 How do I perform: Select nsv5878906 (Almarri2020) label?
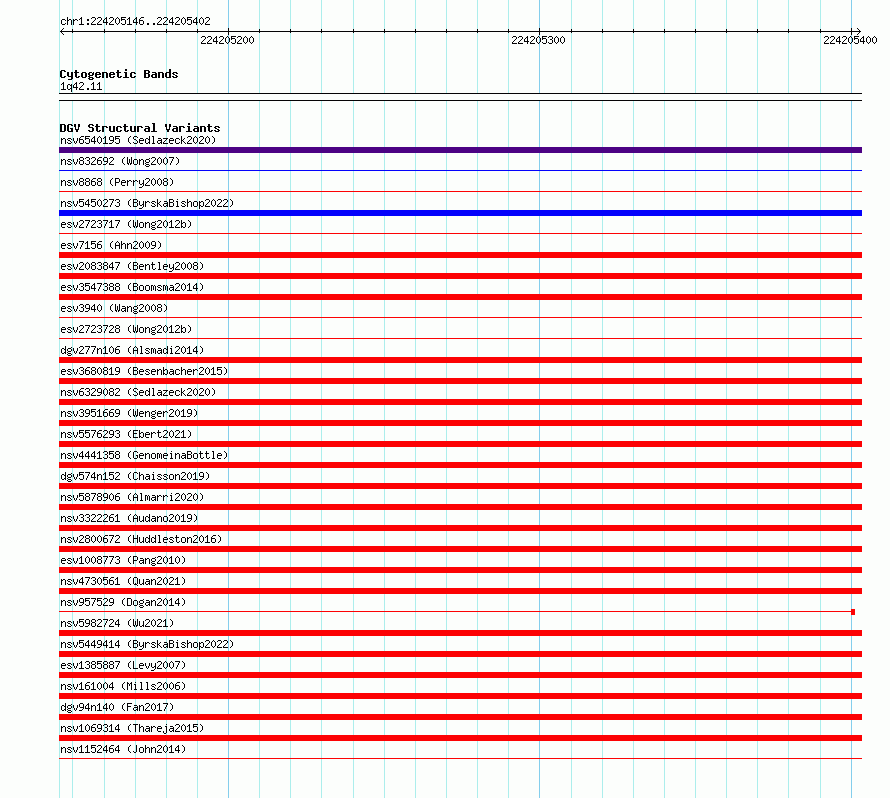coord(132,497)
